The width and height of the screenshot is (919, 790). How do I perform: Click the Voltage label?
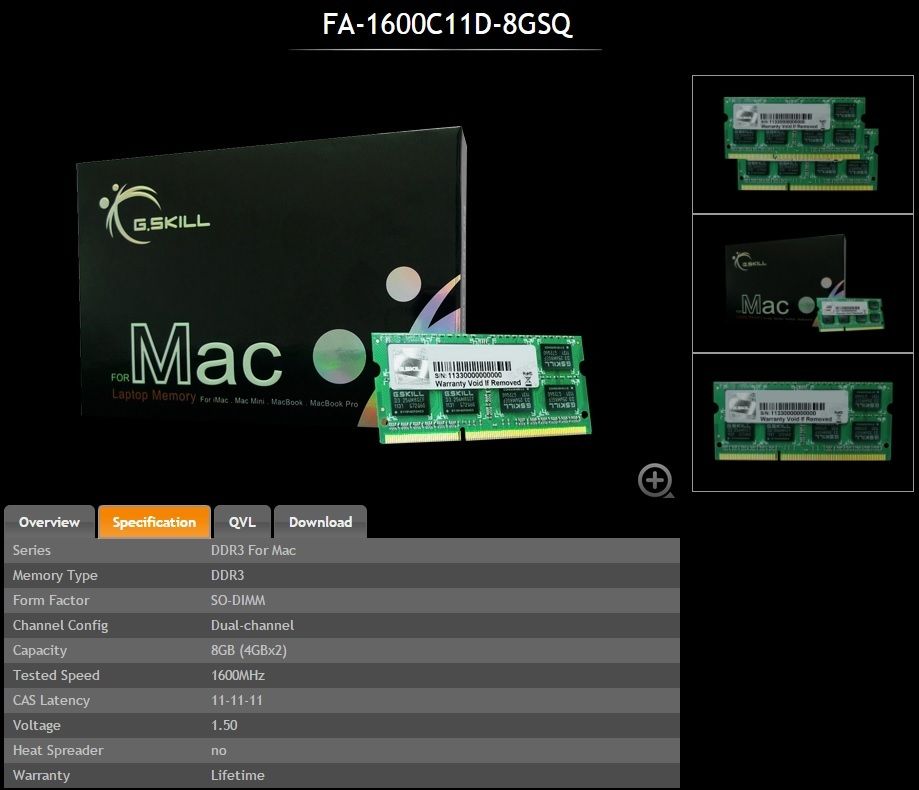(36, 726)
